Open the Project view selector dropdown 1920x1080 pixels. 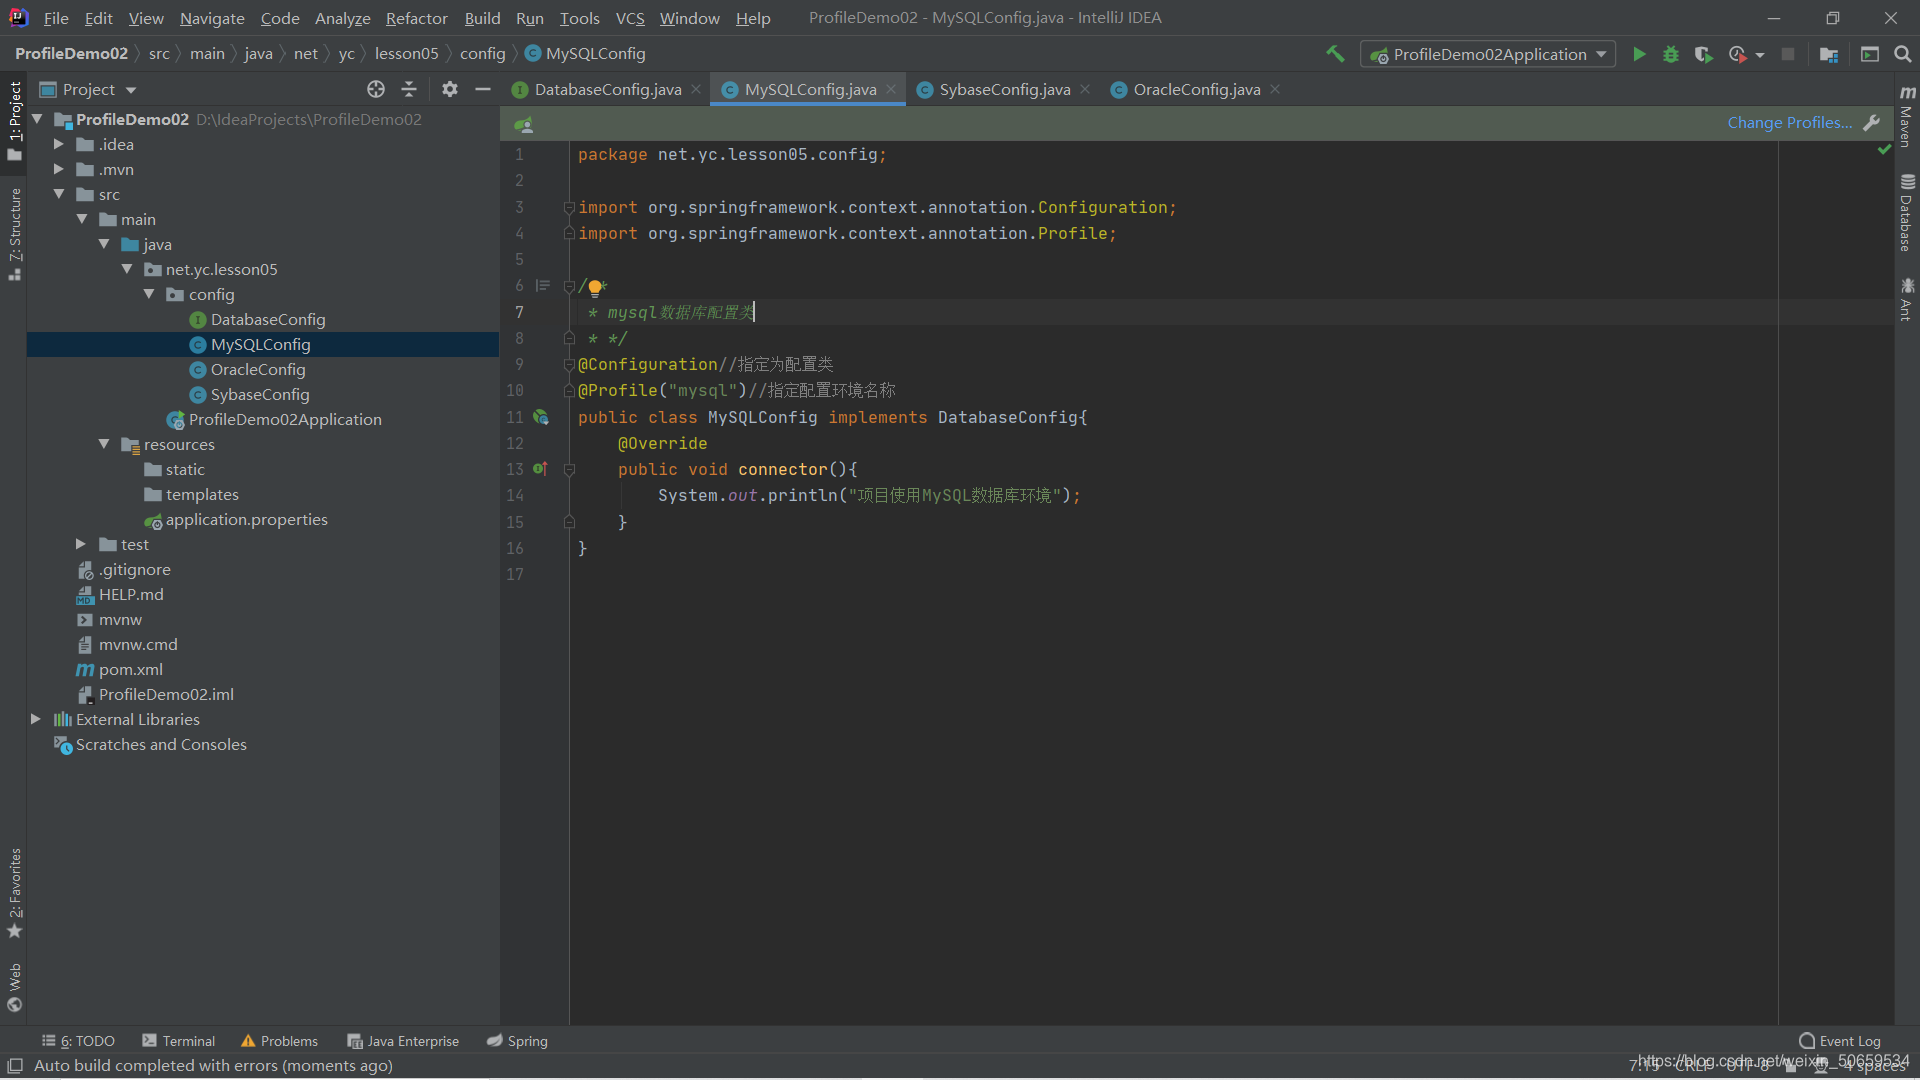pos(88,89)
